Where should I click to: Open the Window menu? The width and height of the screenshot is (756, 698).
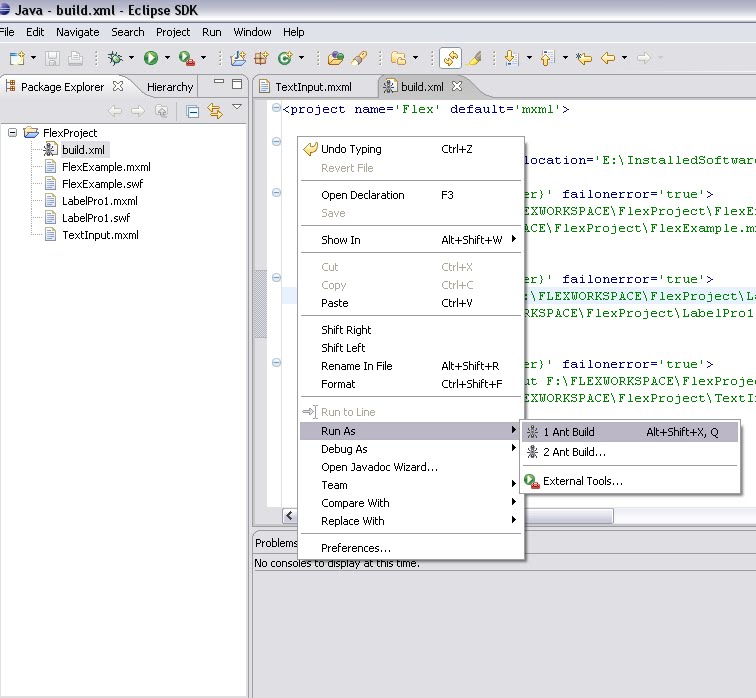click(x=252, y=32)
